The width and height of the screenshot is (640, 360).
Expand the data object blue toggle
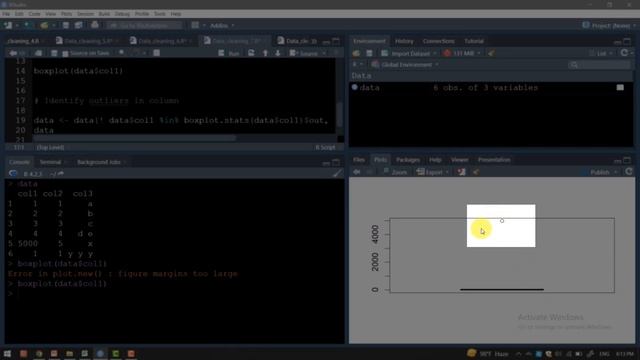355,87
